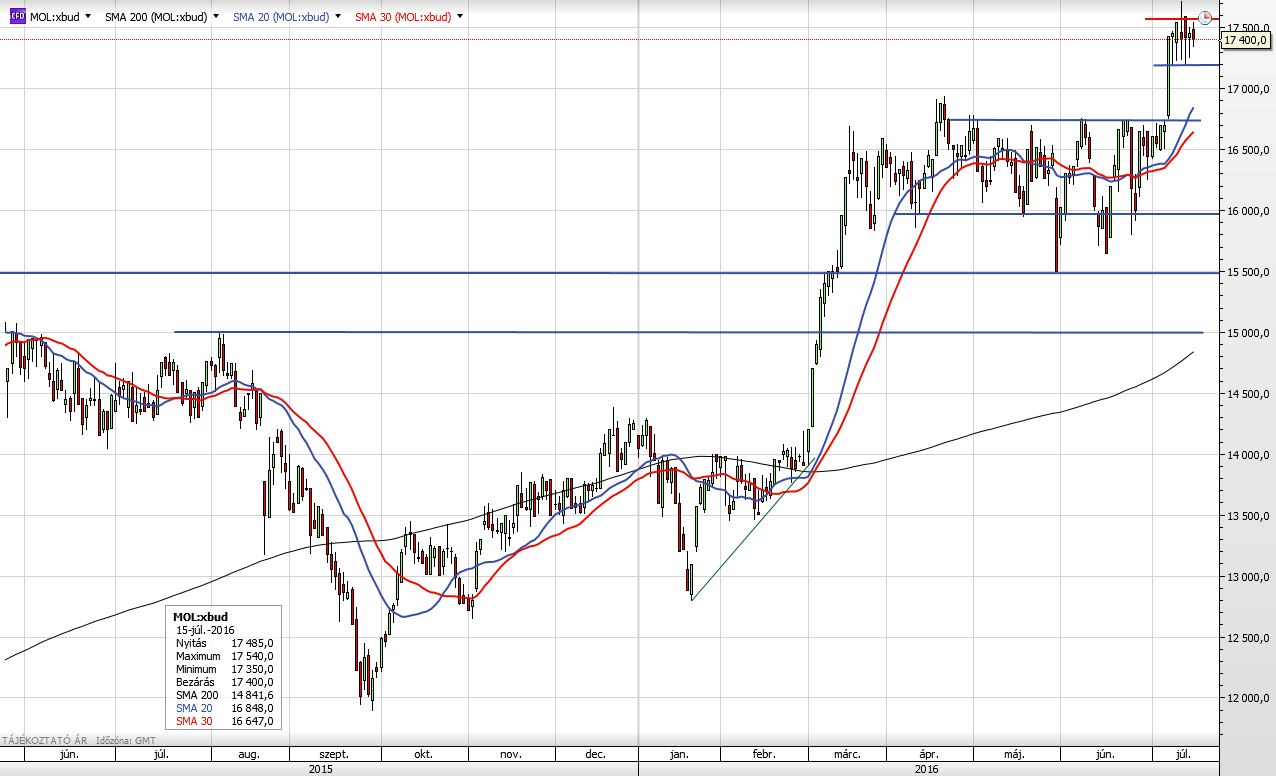The height and width of the screenshot is (776, 1276).
Task: Click the 14 000,0 price axis label
Action: [1247, 455]
